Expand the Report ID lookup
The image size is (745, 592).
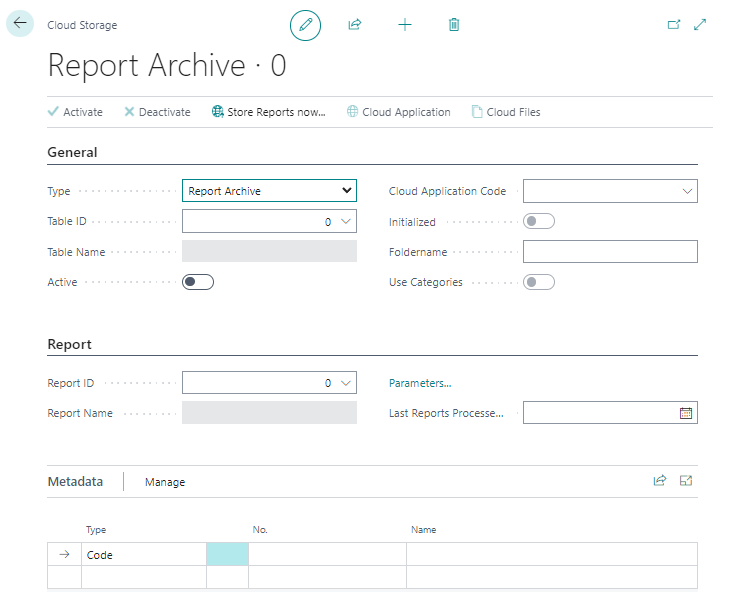point(346,383)
